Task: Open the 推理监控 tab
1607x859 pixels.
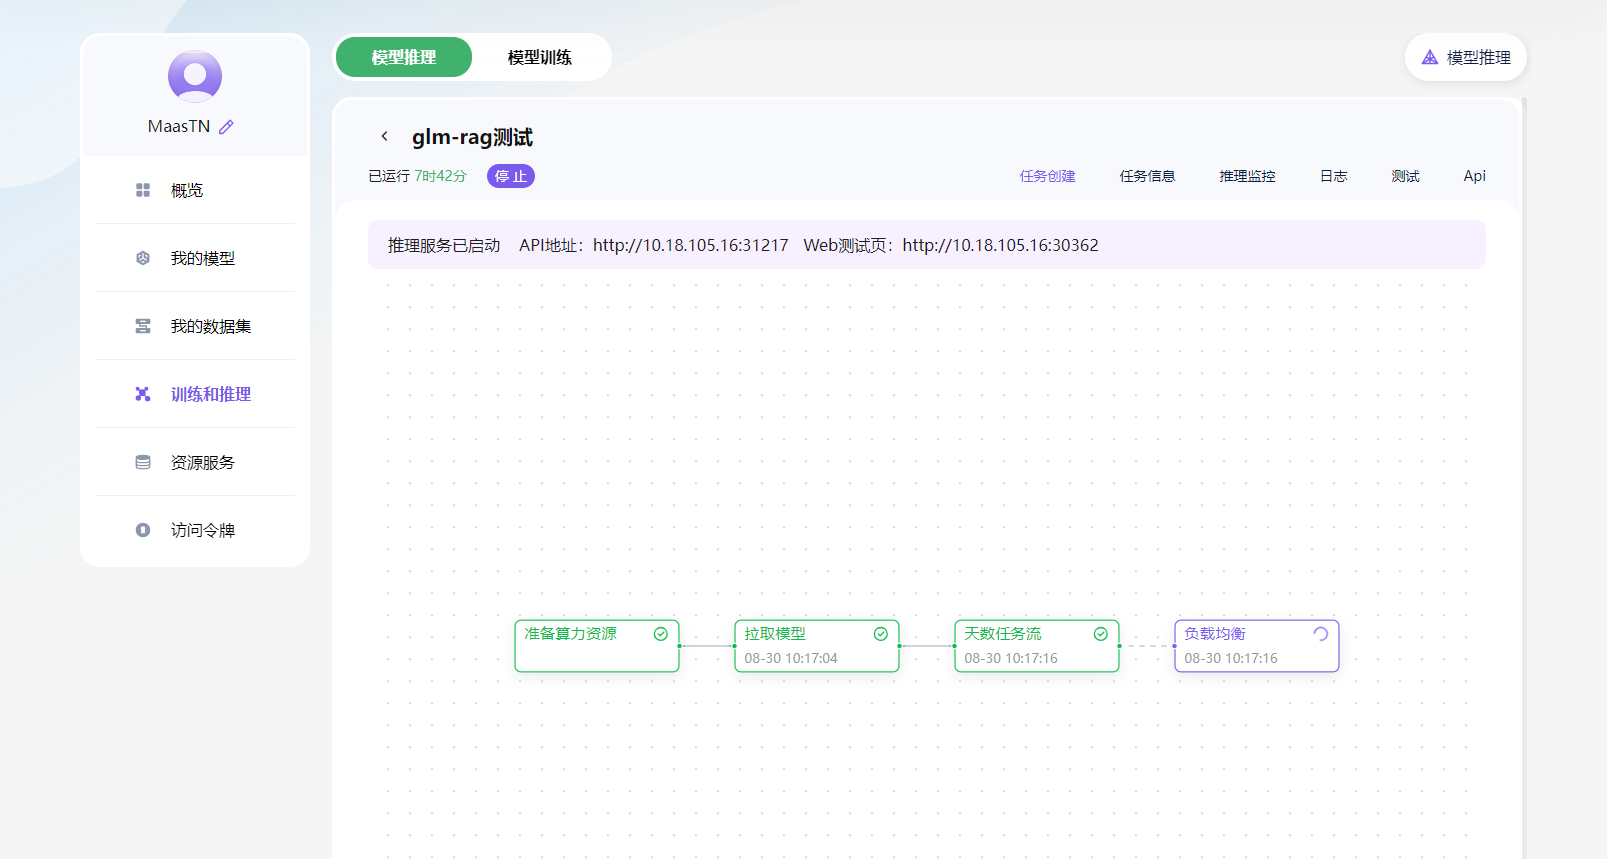Action: pos(1247,176)
